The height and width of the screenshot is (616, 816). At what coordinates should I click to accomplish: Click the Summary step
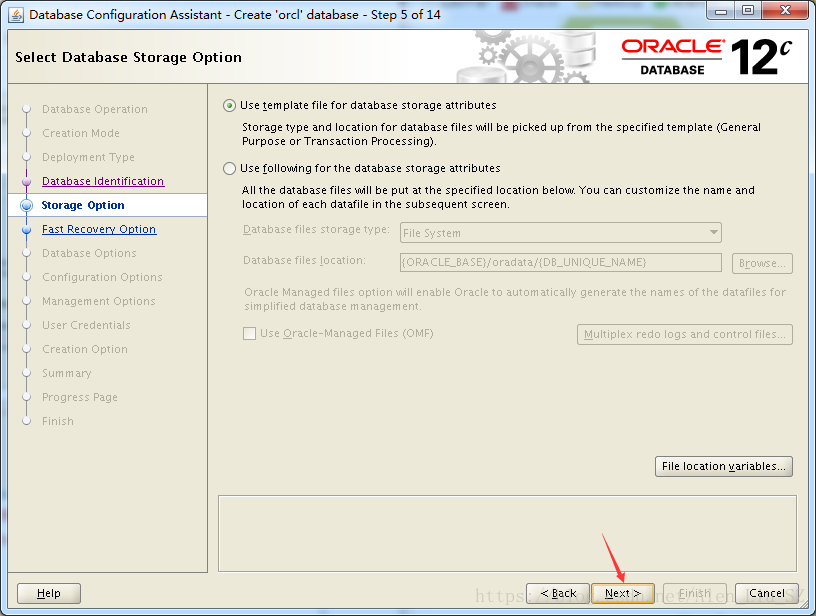click(x=67, y=373)
